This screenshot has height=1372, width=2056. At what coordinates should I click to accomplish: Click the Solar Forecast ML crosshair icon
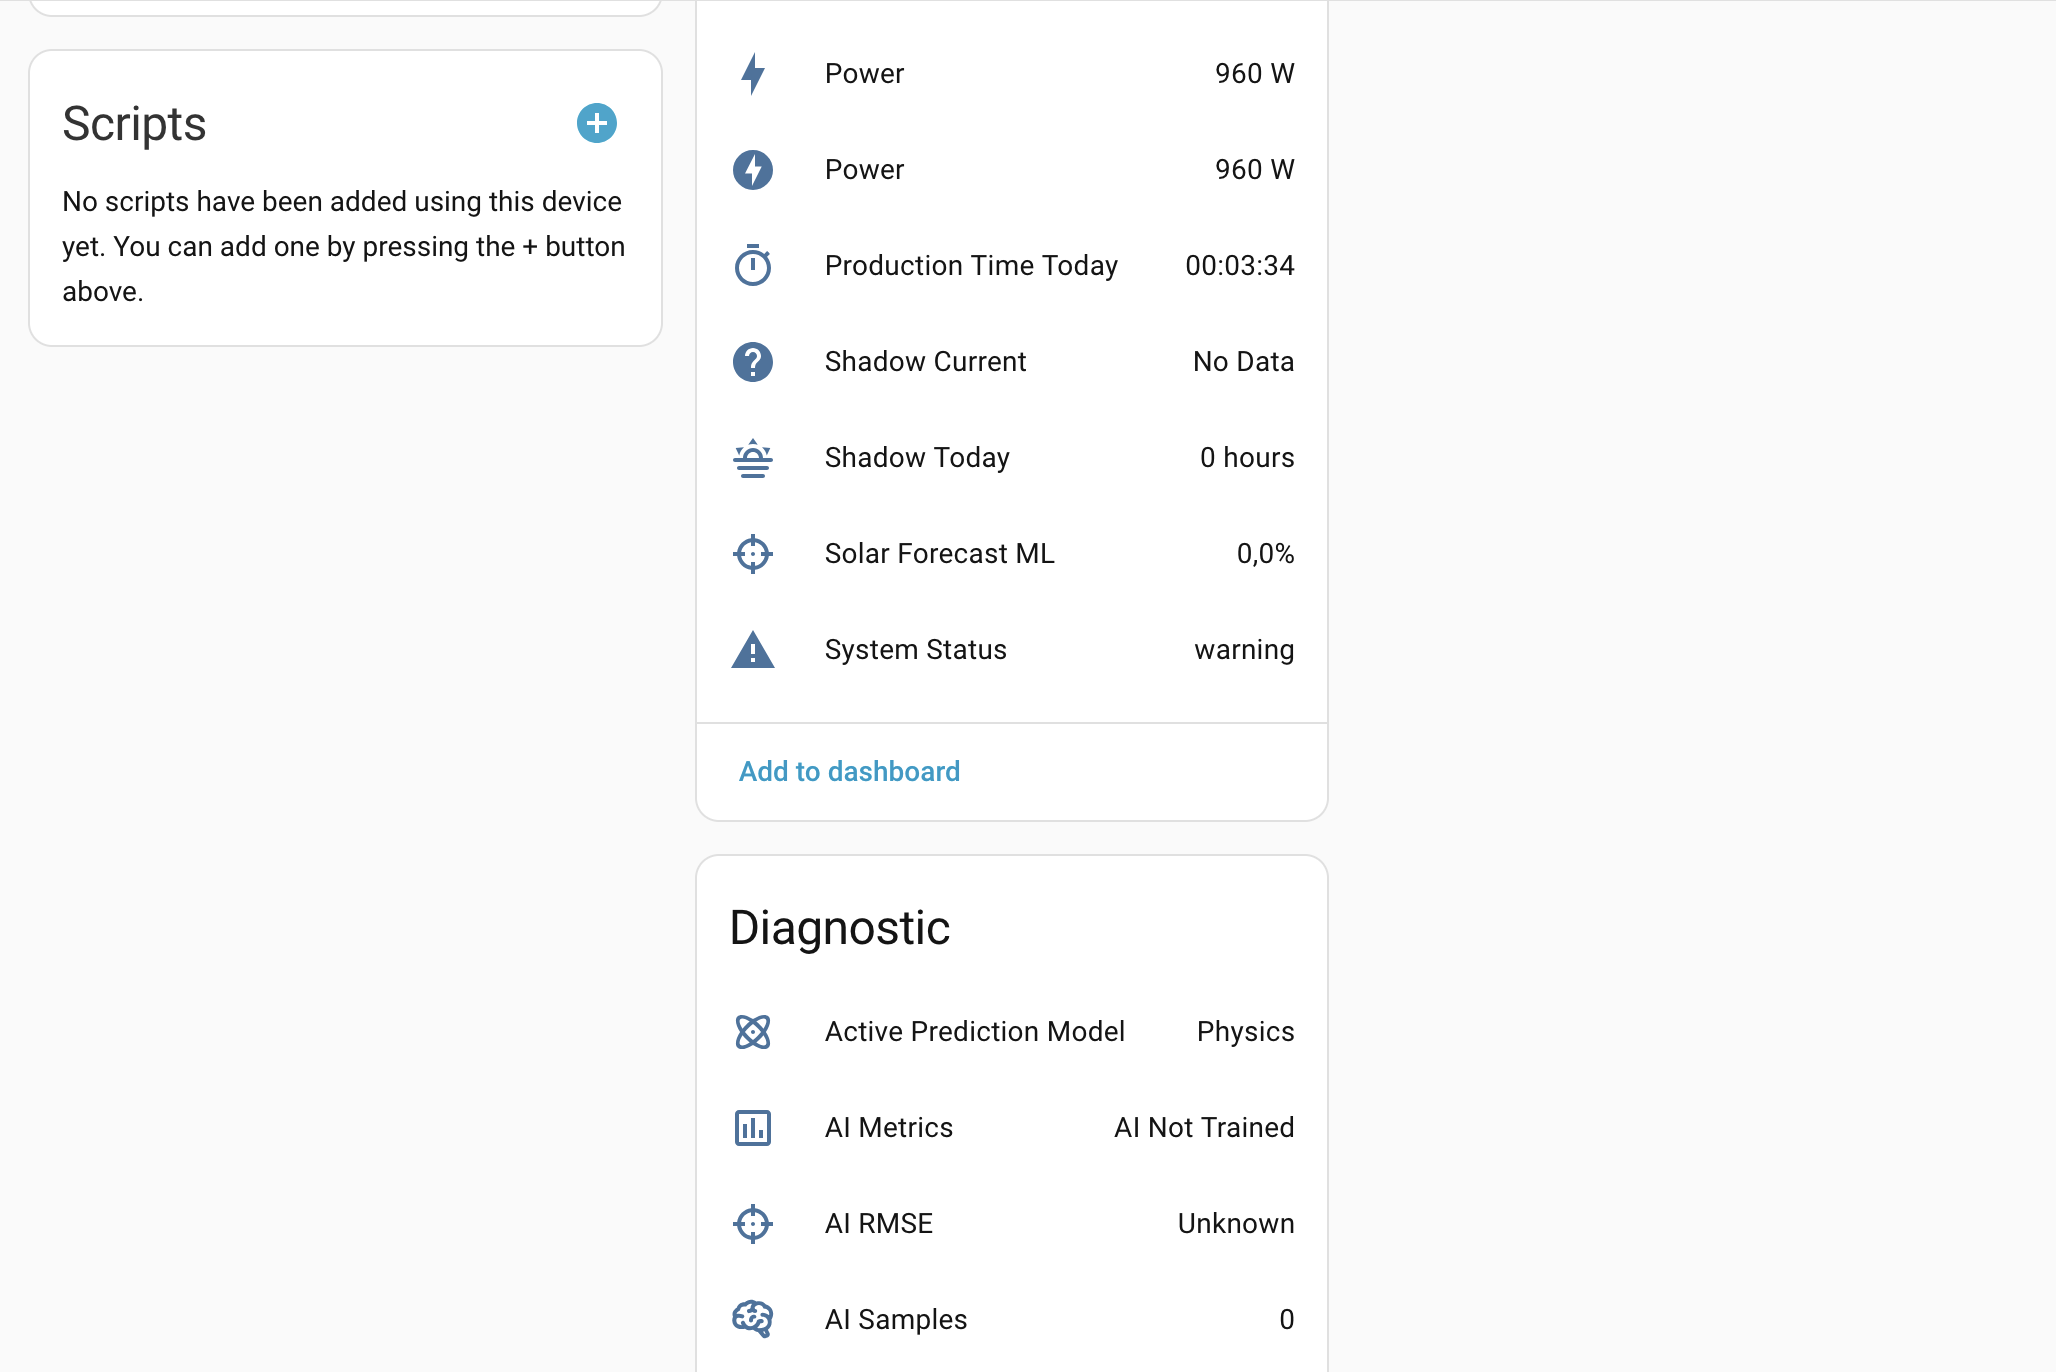tap(753, 554)
